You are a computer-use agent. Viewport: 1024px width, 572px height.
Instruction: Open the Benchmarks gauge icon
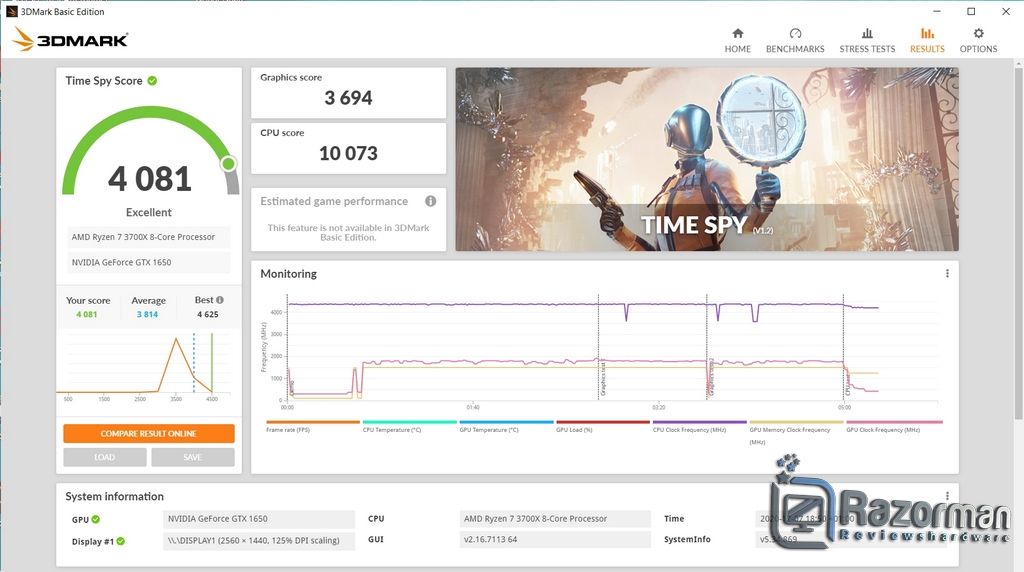(x=795, y=33)
